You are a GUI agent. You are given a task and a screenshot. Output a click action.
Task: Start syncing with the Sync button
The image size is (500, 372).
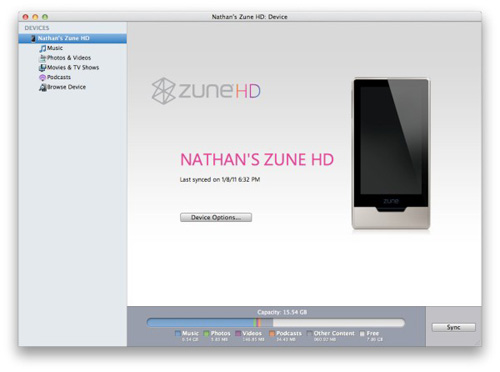[454, 327]
